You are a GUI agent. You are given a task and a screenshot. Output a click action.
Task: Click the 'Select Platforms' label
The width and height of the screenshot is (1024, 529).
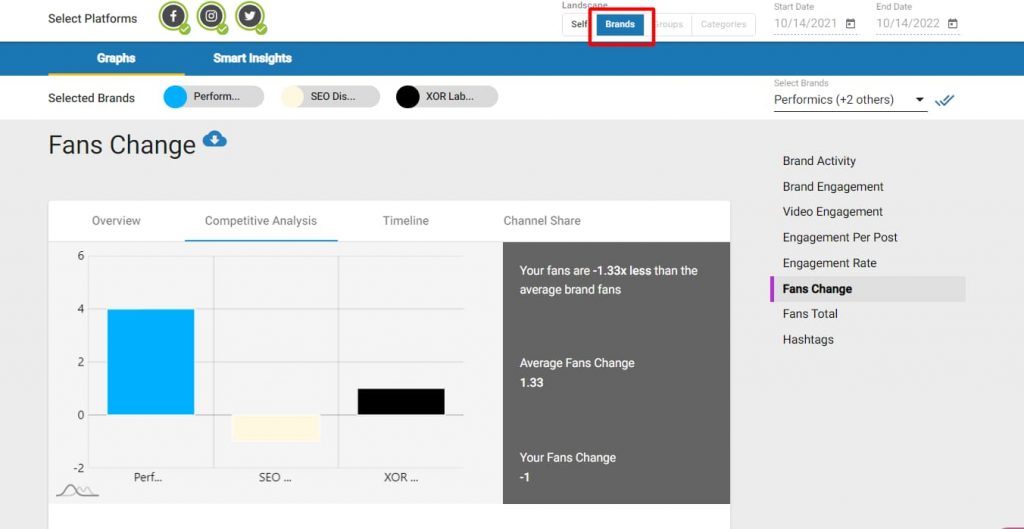[93, 18]
